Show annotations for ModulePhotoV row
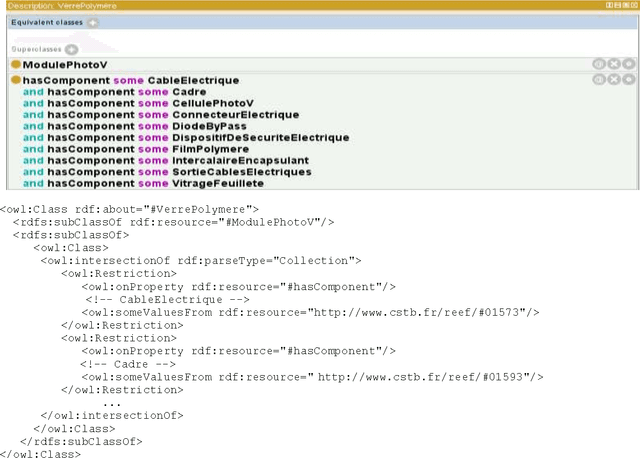The image size is (640, 458). [x=599, y=64]
